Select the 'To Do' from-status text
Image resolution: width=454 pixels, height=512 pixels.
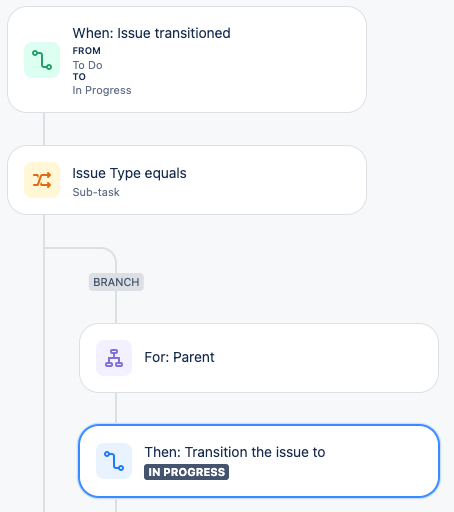pos(87,65)
